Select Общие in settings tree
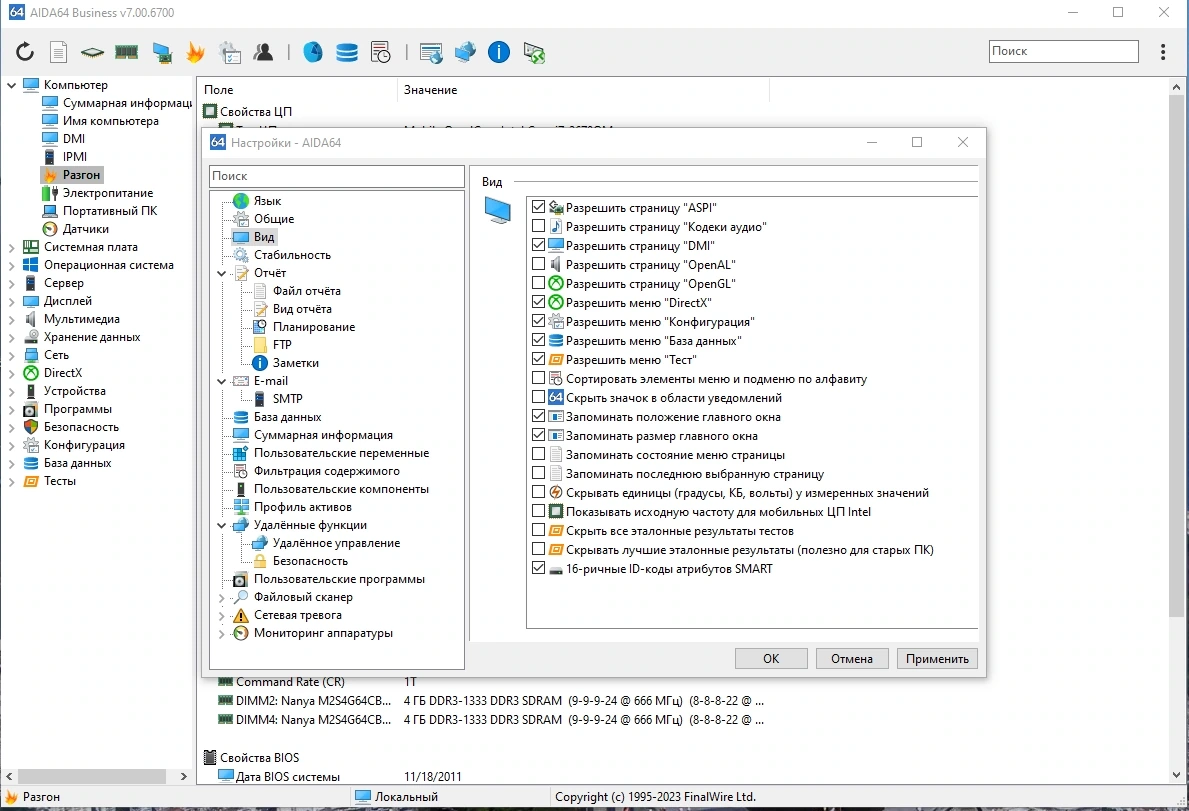Image resolution: width=1189 pixels, height=811 pixels. click(274, 219)
